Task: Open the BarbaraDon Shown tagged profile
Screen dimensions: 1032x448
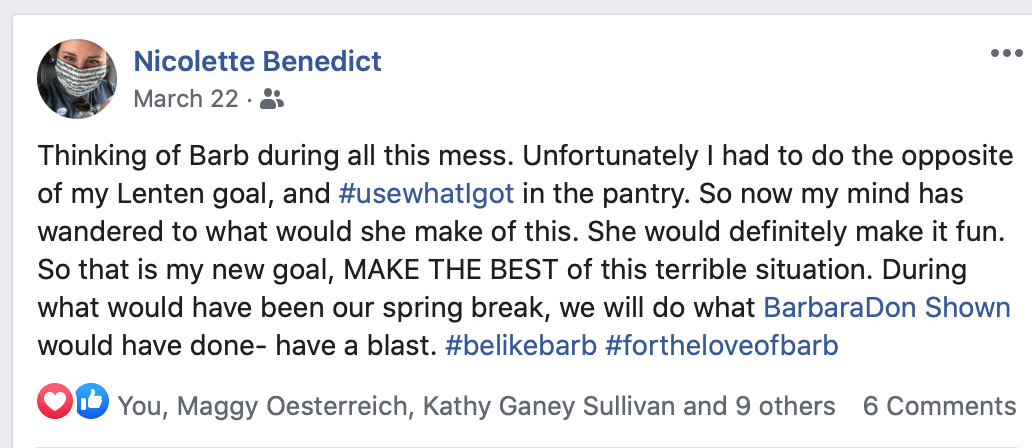Action: coord(887,307)
